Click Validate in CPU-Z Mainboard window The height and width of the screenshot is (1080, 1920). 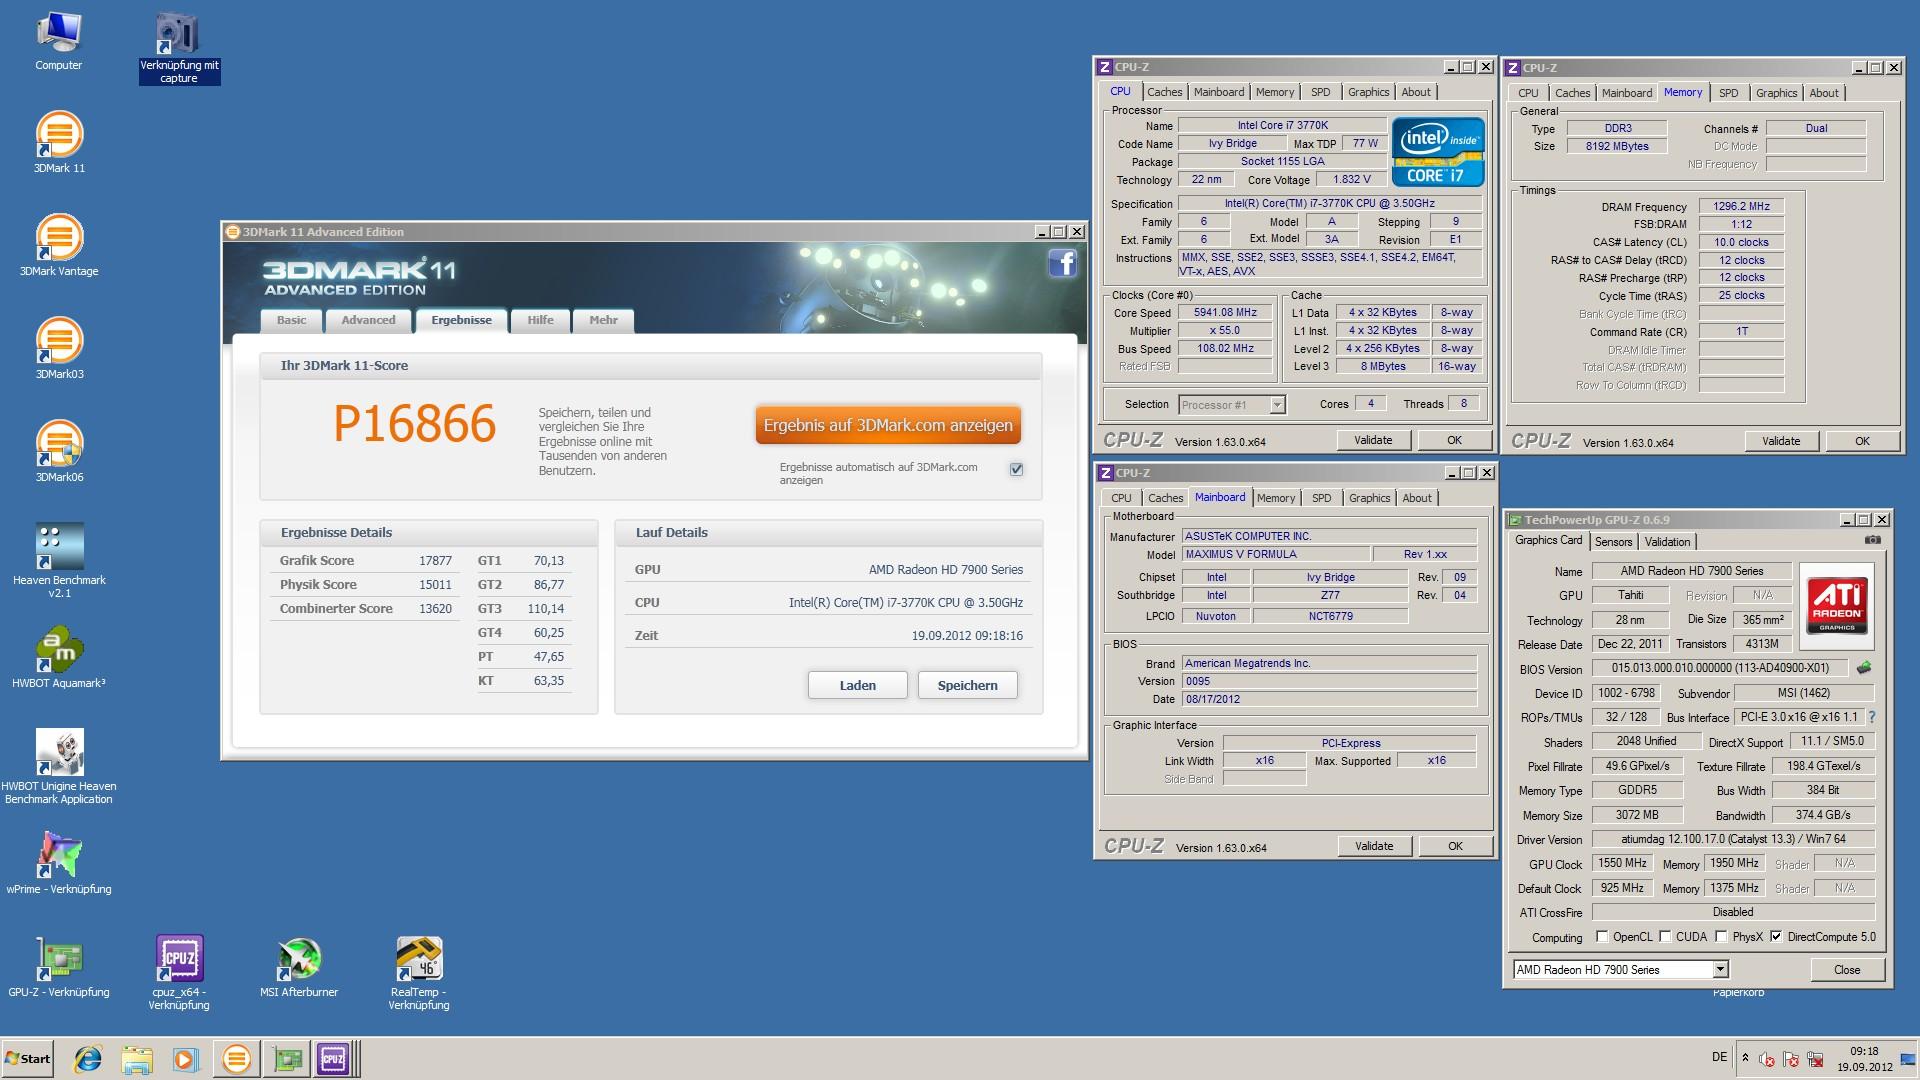pyautogui.click(x=1374, y=846)
